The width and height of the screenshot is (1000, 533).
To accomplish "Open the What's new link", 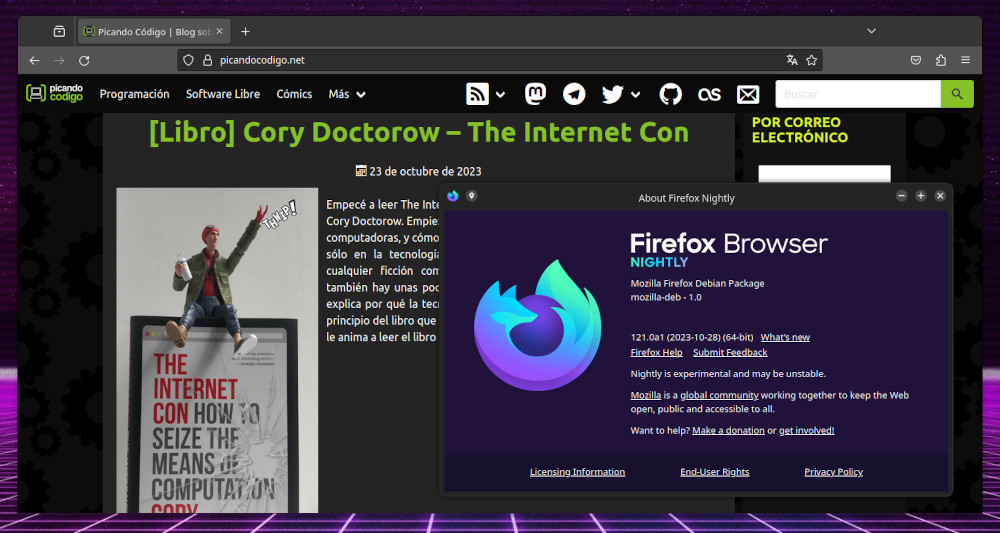I will pos(785,337).
